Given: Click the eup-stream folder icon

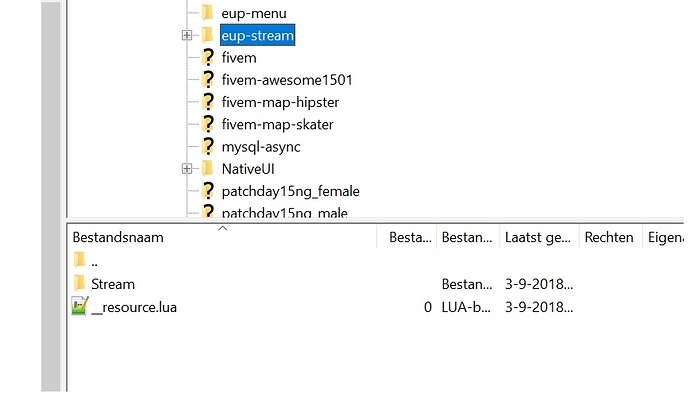Looking at the screenshot, I should (x=208, y=35).
